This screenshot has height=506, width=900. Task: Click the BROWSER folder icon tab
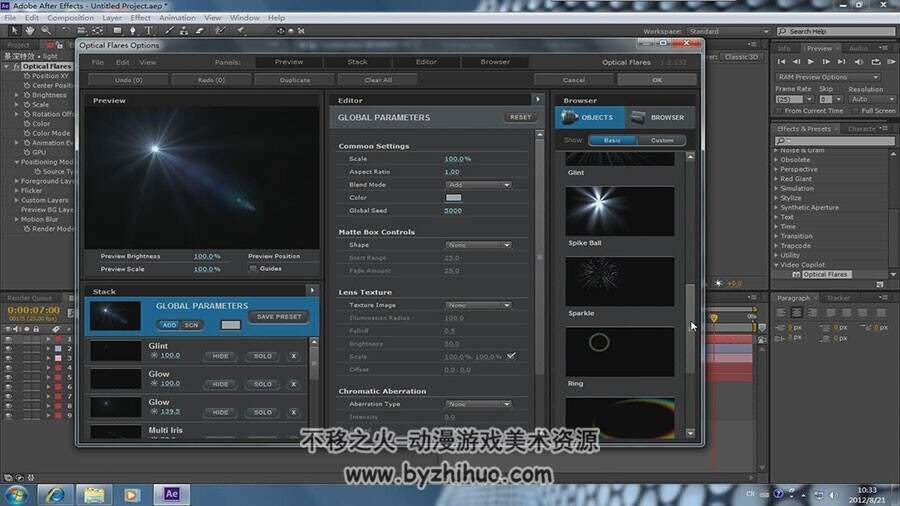pos(659,117)
